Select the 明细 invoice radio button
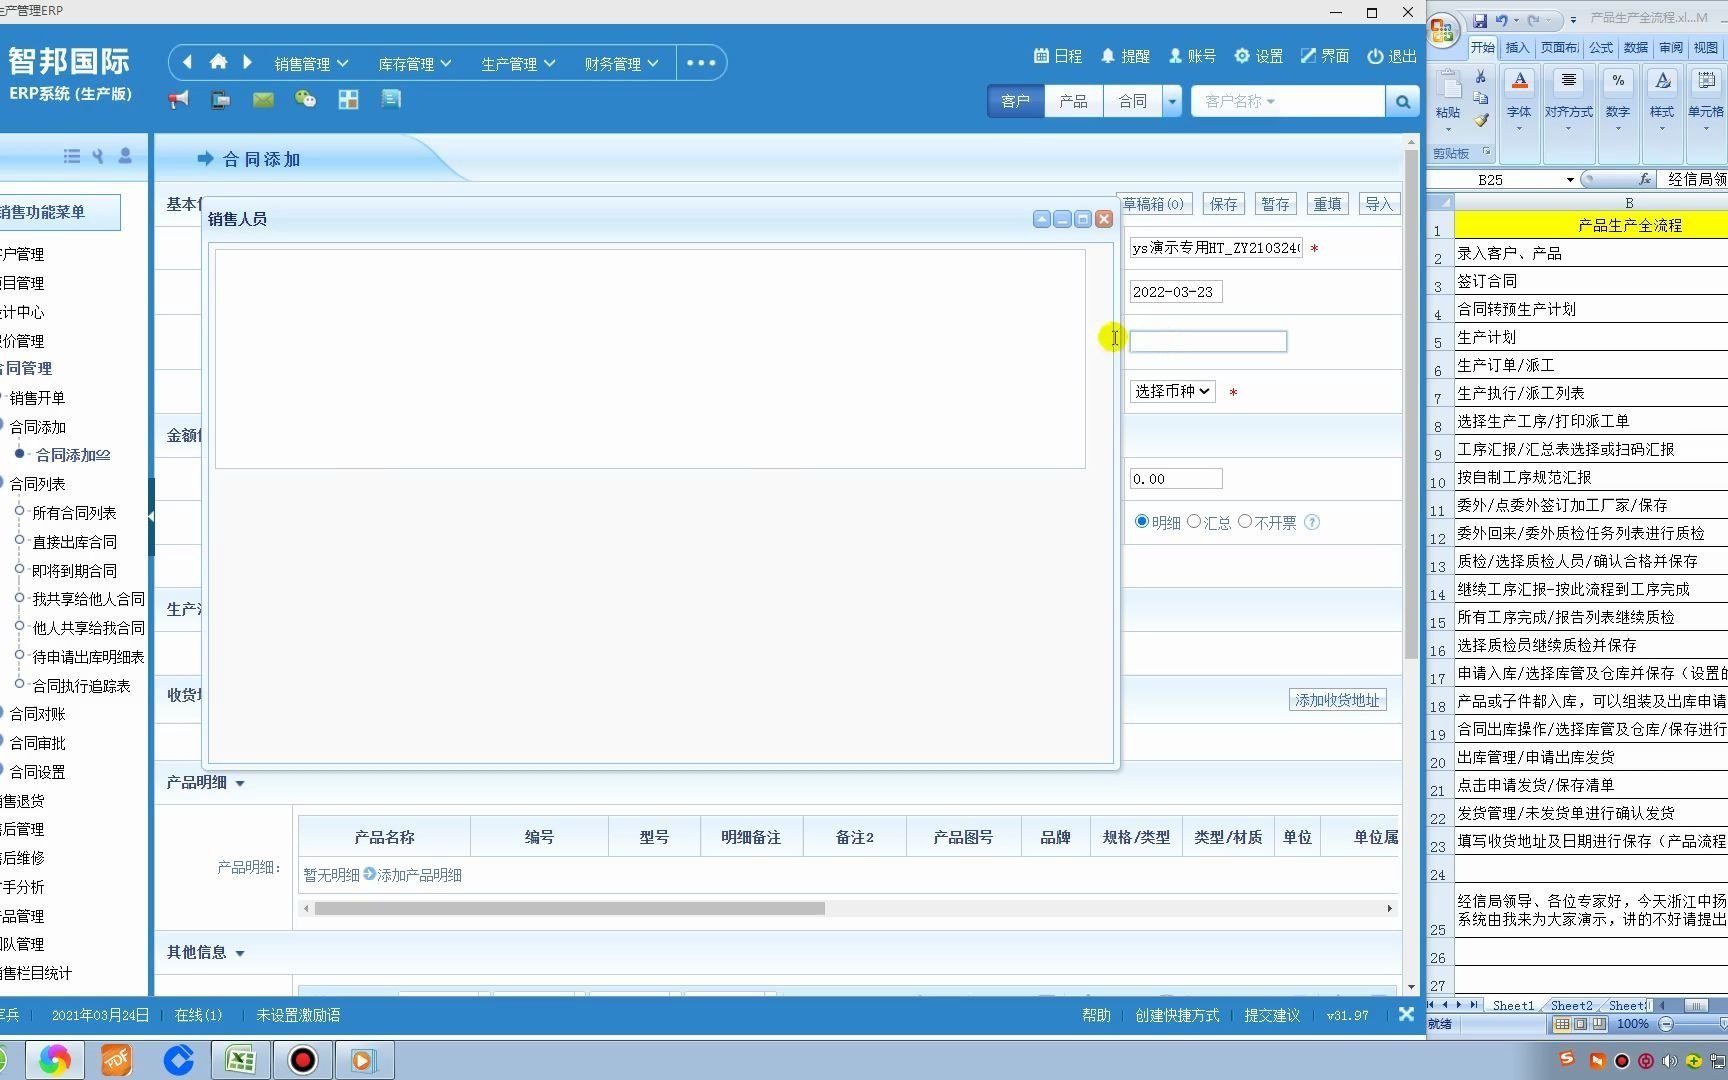1728x1080 pixels. point(1141,522)
